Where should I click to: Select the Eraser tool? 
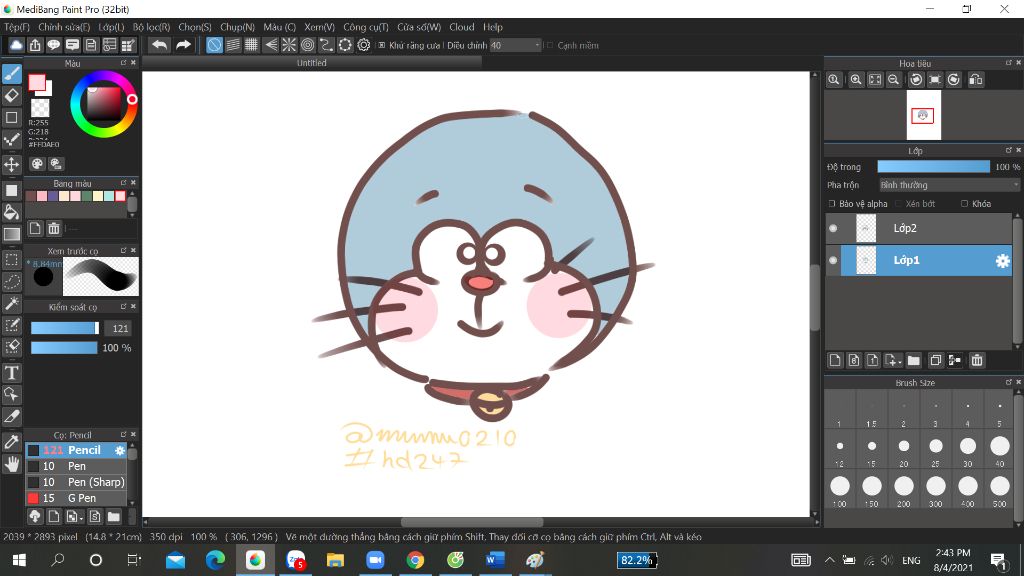click(12, 96)
